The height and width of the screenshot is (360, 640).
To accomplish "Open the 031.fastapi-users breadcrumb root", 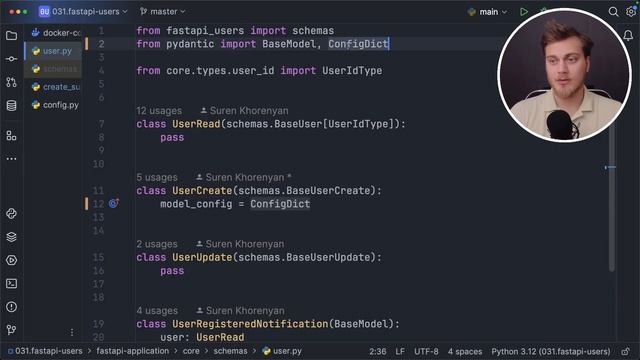I will [45, 351].
